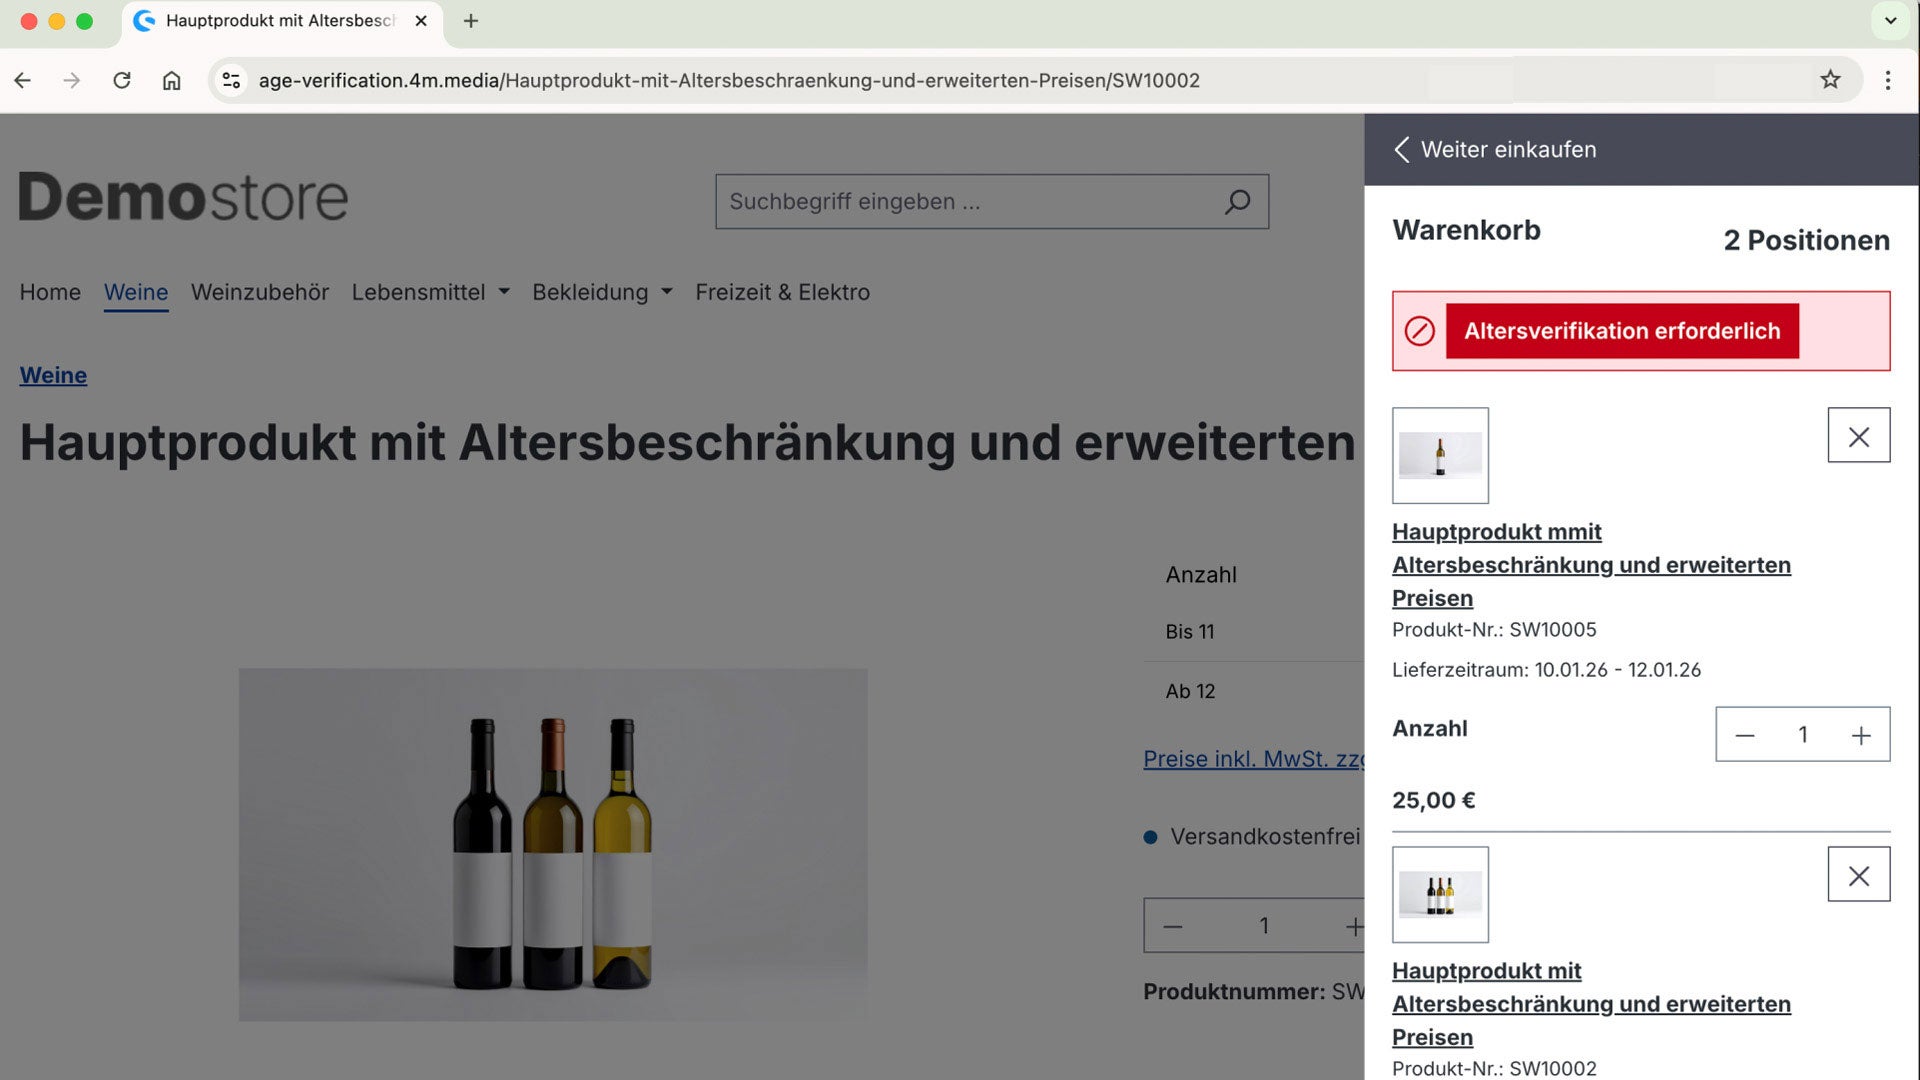Screen dimensions: 1920x1080
Task: Open Freizeit & Elektro navigation item
Action: tap(782, 292)
